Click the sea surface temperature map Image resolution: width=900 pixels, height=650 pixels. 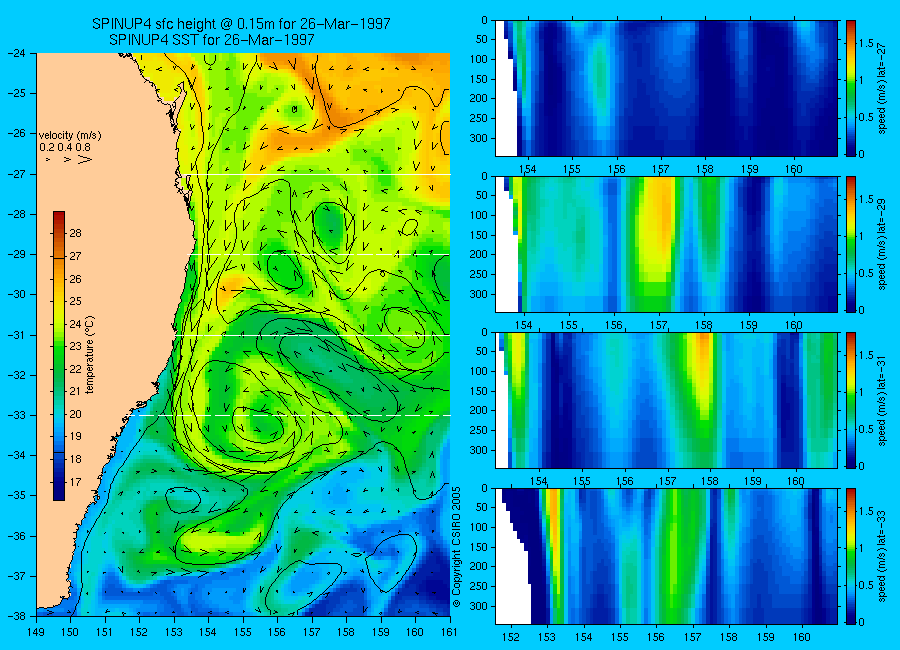243,334
